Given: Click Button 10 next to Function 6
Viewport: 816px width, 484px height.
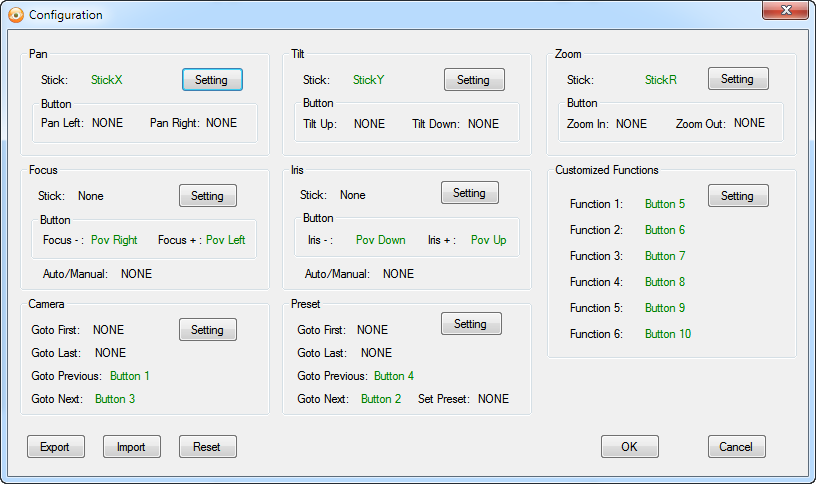Looking at the screenshot, I should click(x=668, y=334).
